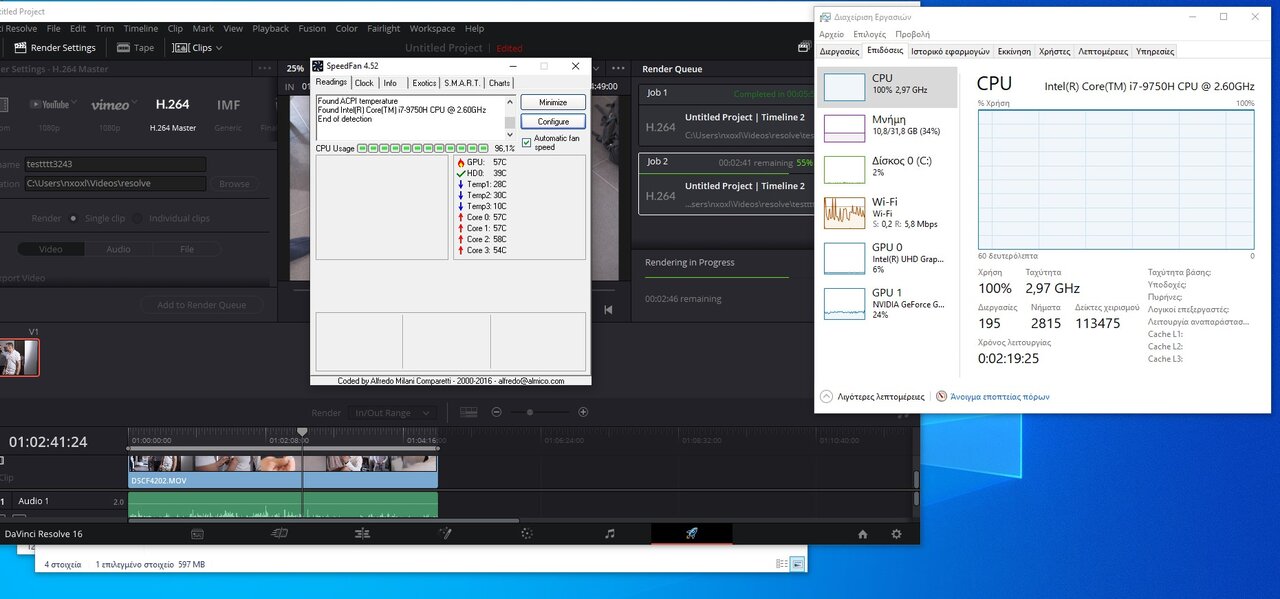Collapse details with Λιγότερες λεπτομέρειες
This screenshot has height=599, width=1280.
point(872,396)
